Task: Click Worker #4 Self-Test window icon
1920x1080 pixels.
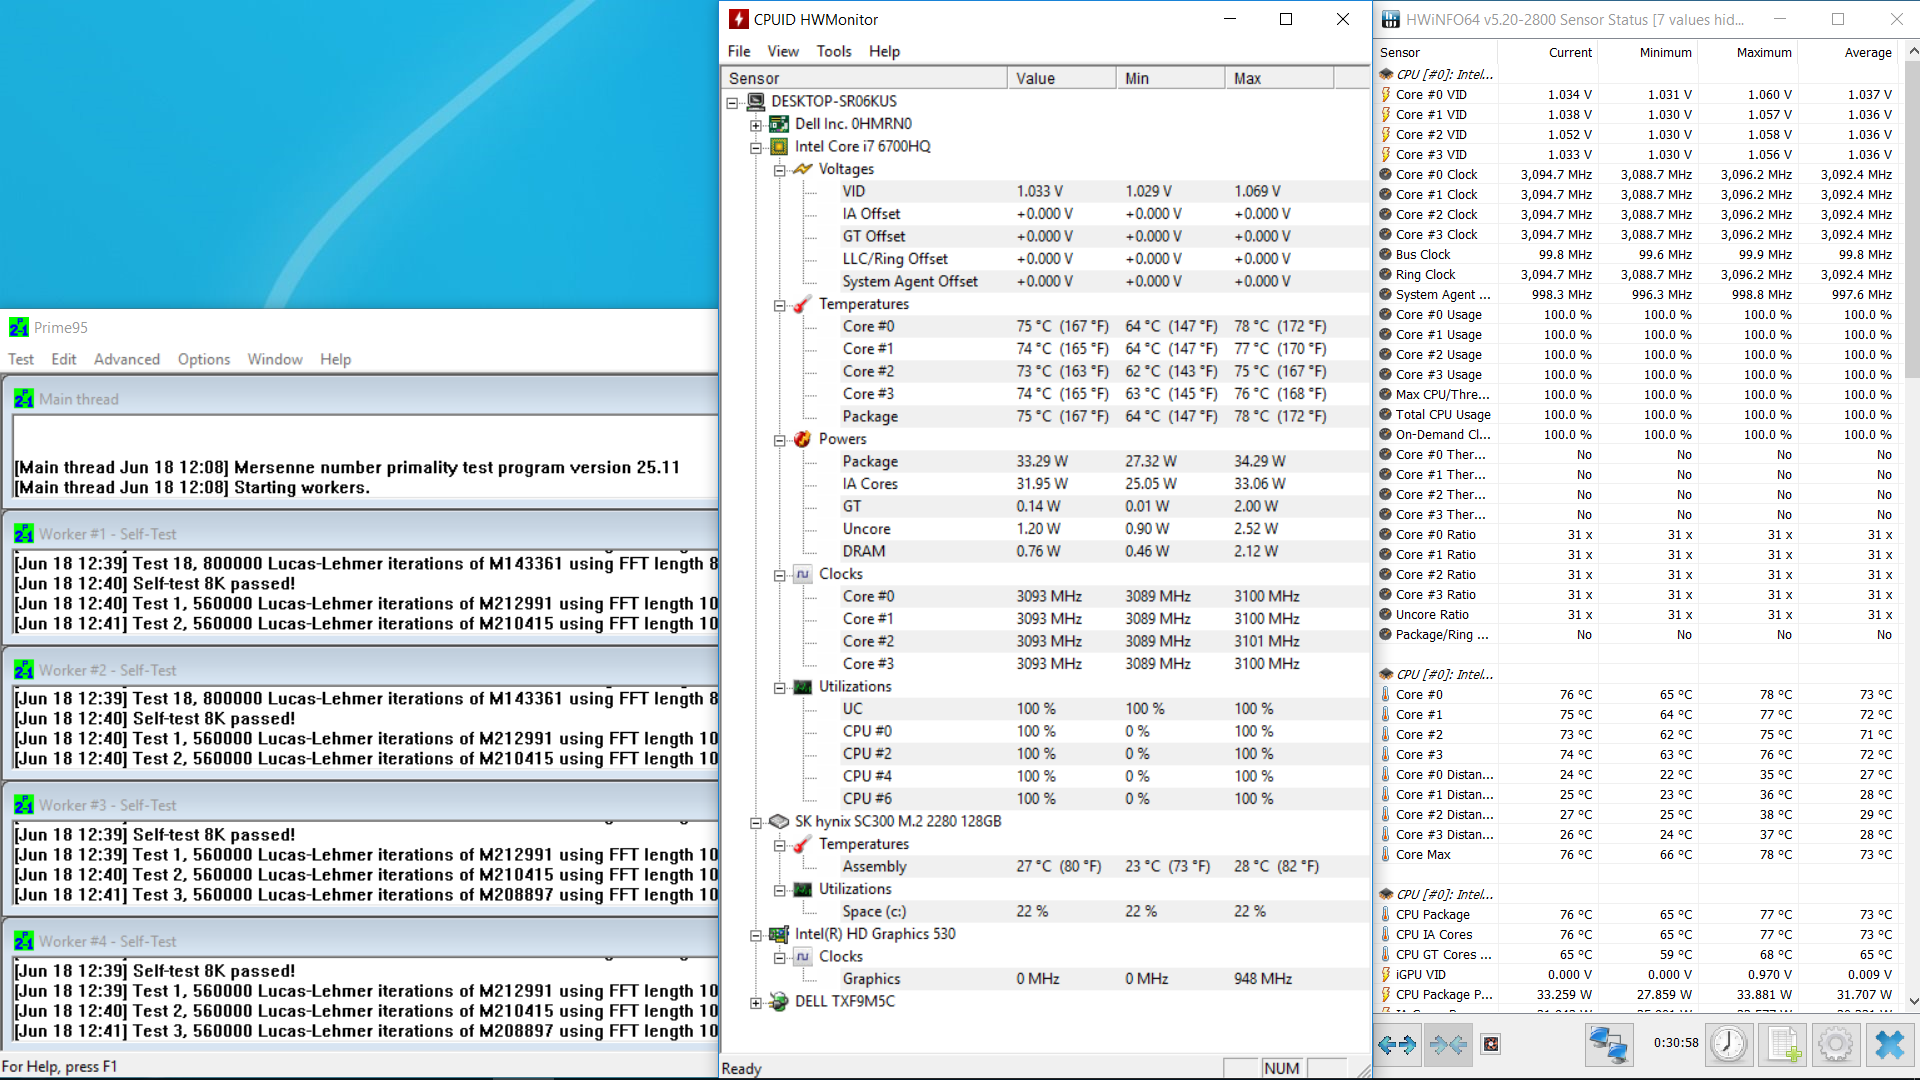Action: pyautogui.click(x=24, y=941)
